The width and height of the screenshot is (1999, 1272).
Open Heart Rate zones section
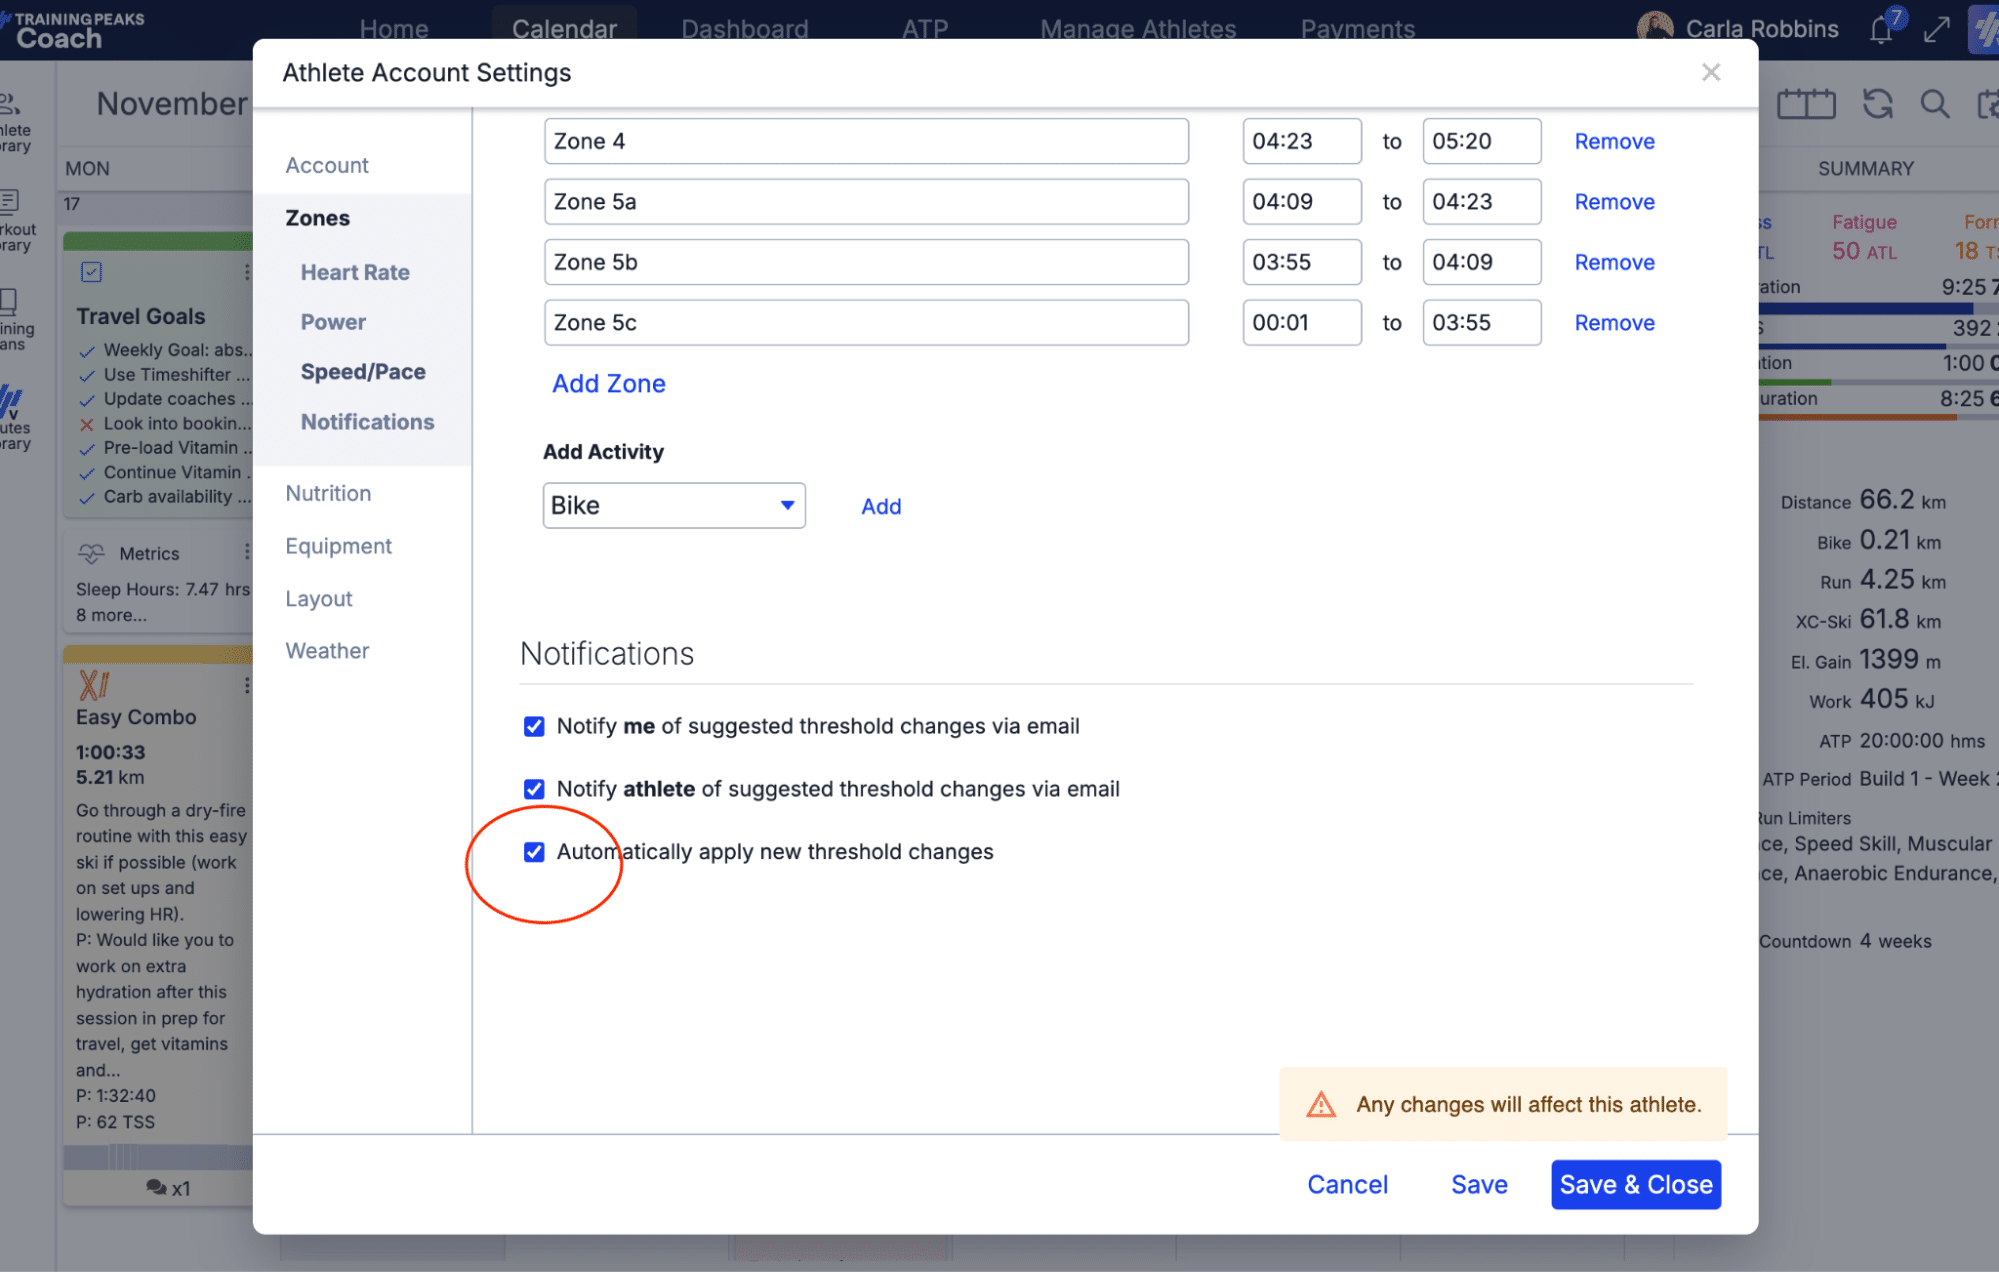tap(355, 272)
